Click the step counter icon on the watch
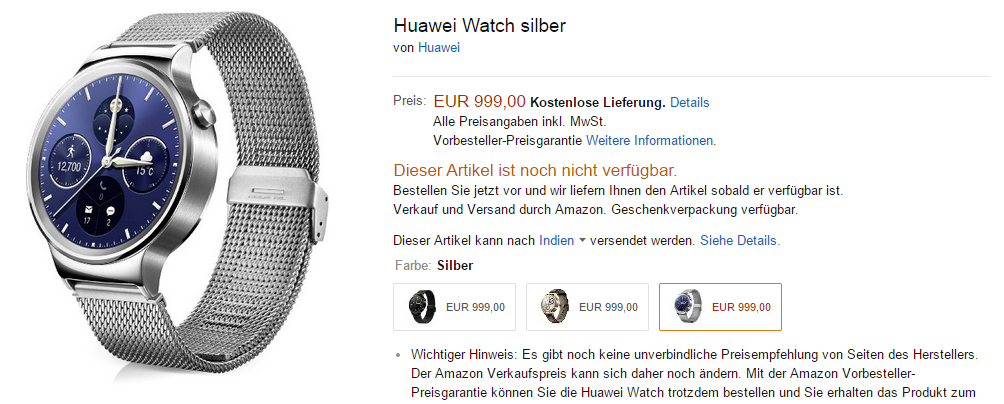This screenshot has height=404, width=1004. click(69, 152)
